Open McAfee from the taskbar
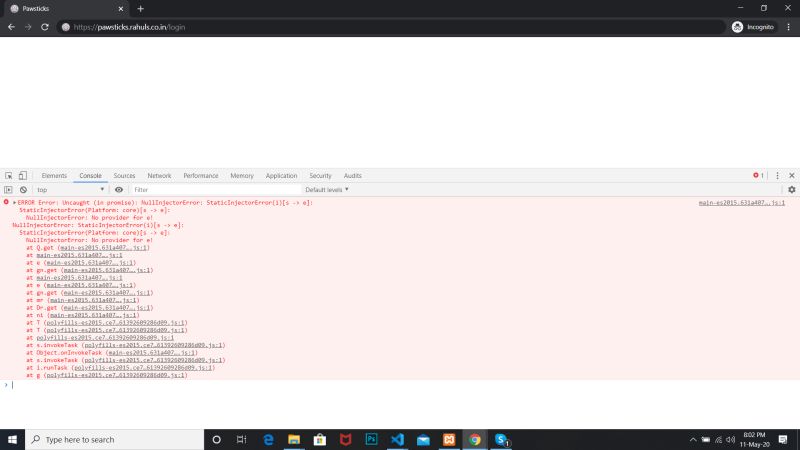Screen dimensions: 800x450 click(345, 439)
